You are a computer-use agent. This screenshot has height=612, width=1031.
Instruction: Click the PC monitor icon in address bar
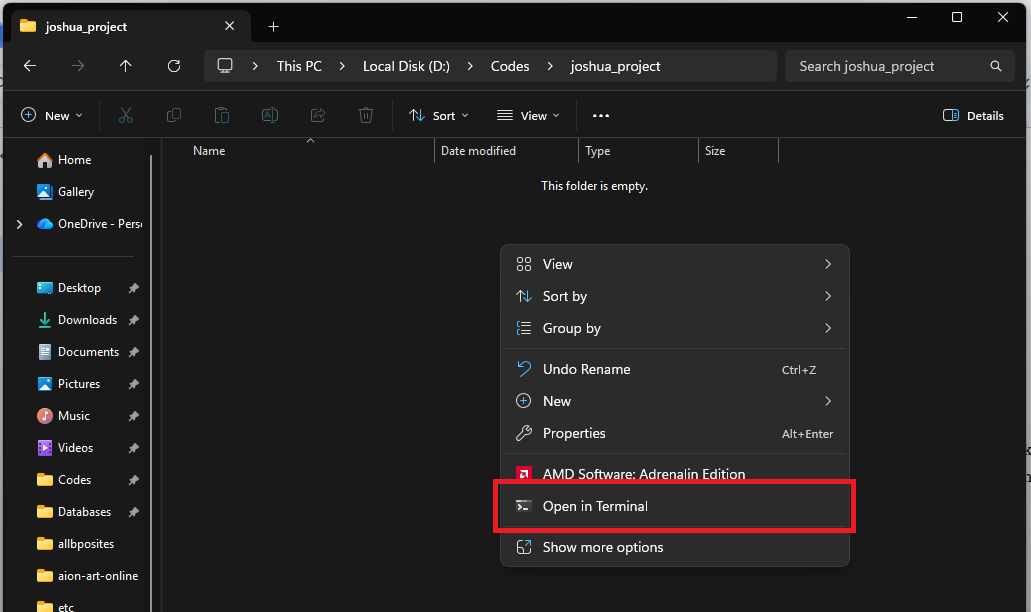coord(225,66)
